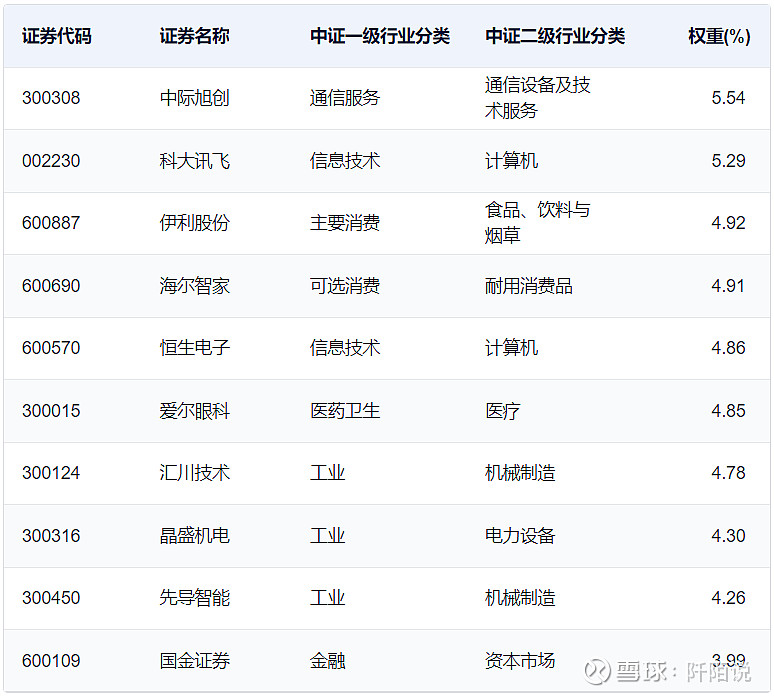
Task: Select the name 海尔智家
Action: (x=194, y=286)
